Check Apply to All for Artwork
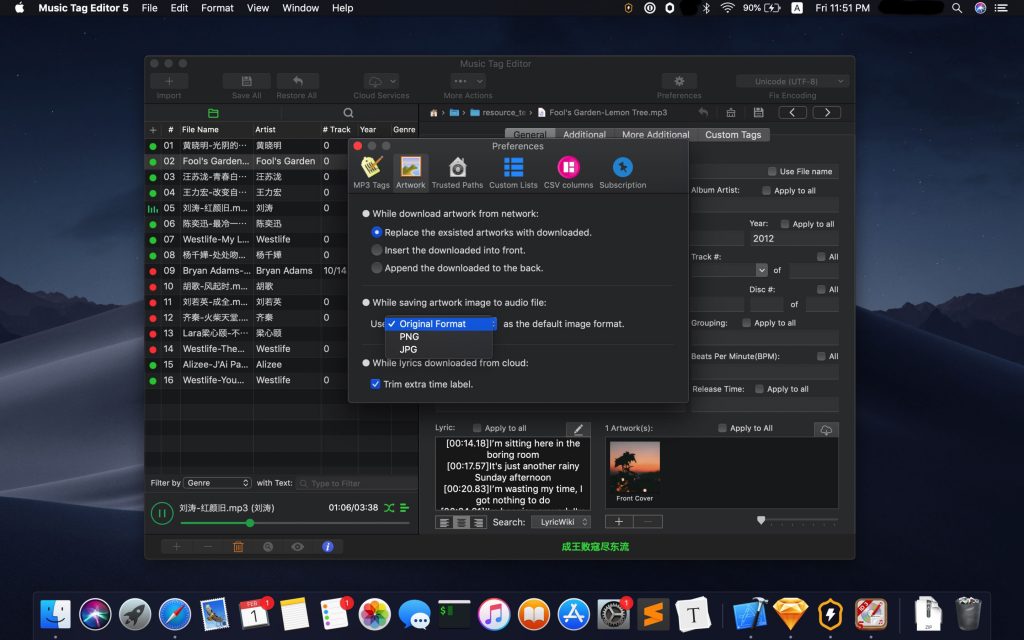 [x=722, y=428]
